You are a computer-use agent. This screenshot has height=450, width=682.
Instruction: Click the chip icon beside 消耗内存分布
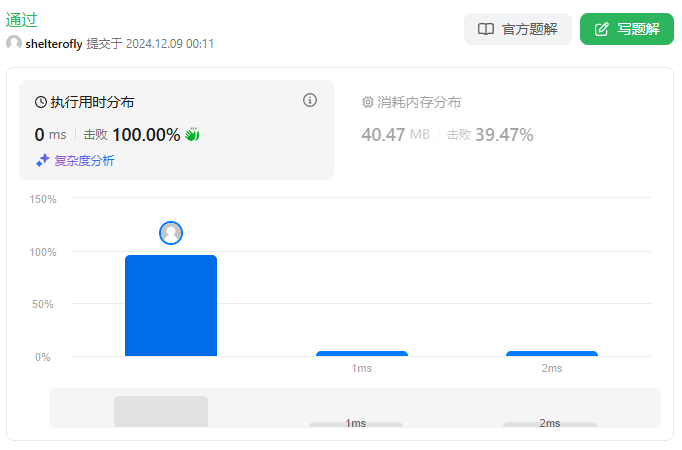pyautogui.click(x=368, y=102)
